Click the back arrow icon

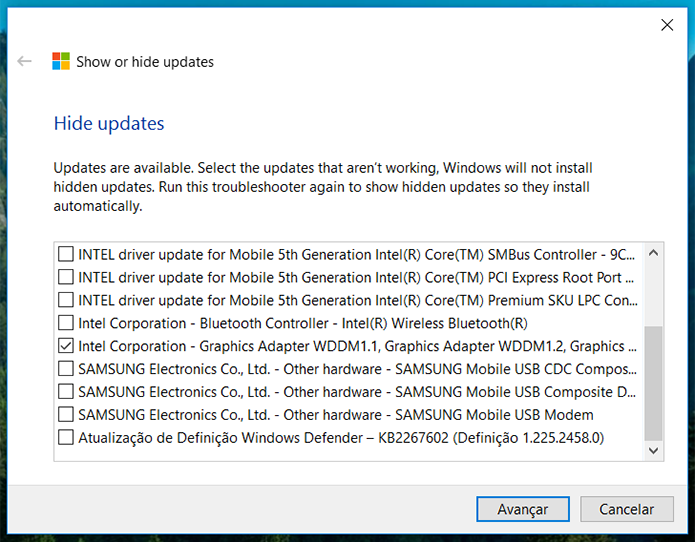coord(24,61)
